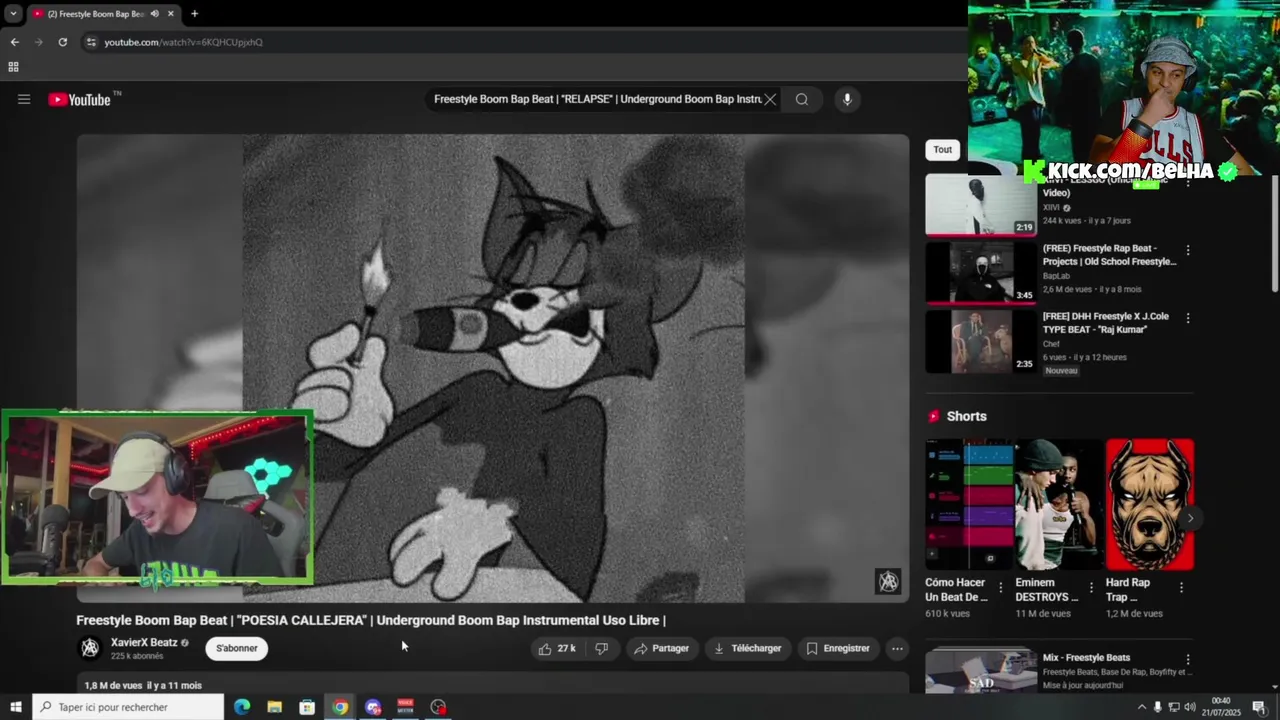Image resolution: width=1280 pixels, height=720 pixels.
Task: Go to the YouTube home logo
Action: 80,99
